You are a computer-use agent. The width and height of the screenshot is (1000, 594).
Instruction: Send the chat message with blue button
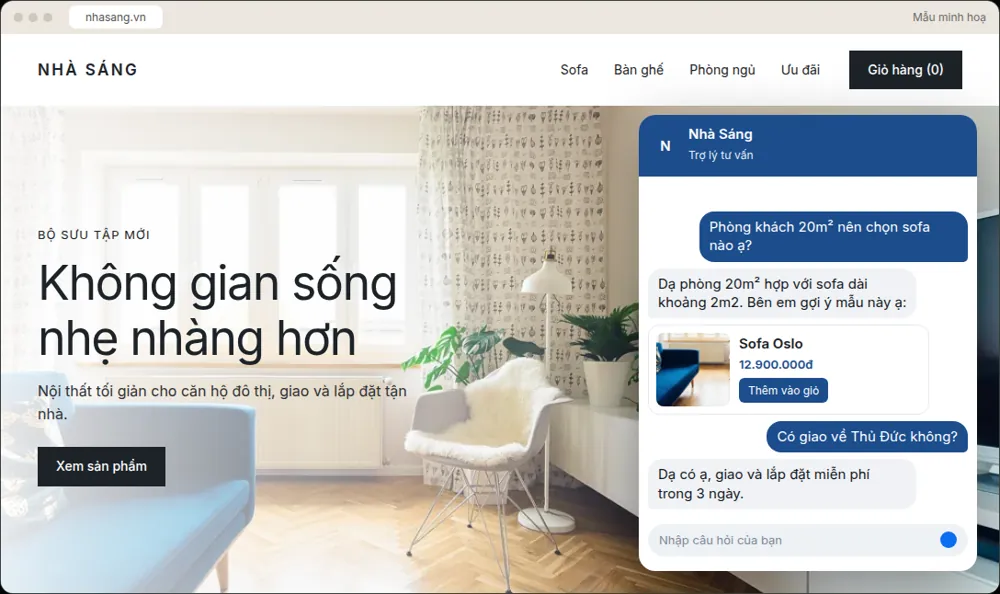click(x=948, y=540)
